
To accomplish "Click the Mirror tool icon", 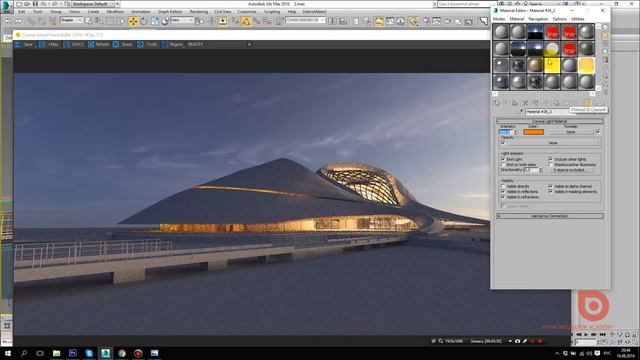I will 333,21.
